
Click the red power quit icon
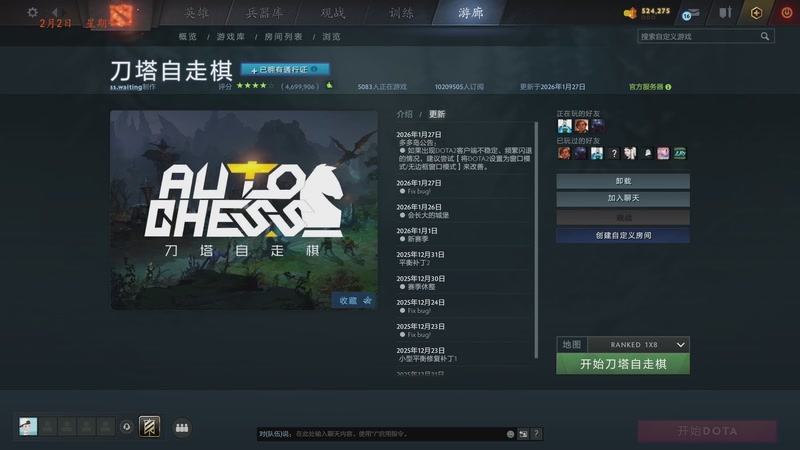[x=787, y=12]
